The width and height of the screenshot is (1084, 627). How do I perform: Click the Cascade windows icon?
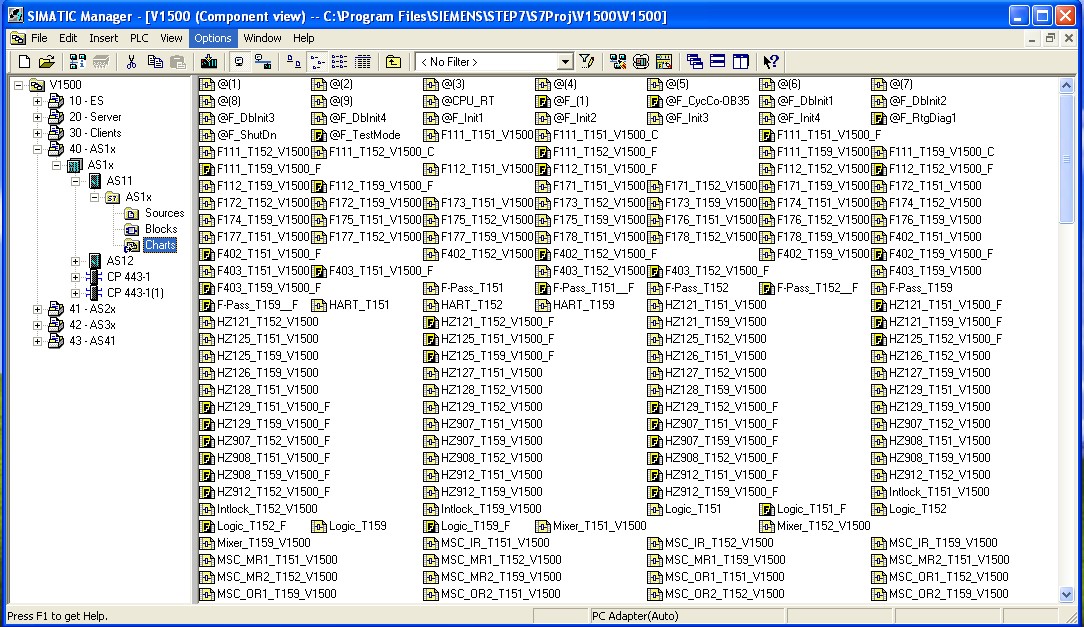pyautogui.click(x=695, y=62)
